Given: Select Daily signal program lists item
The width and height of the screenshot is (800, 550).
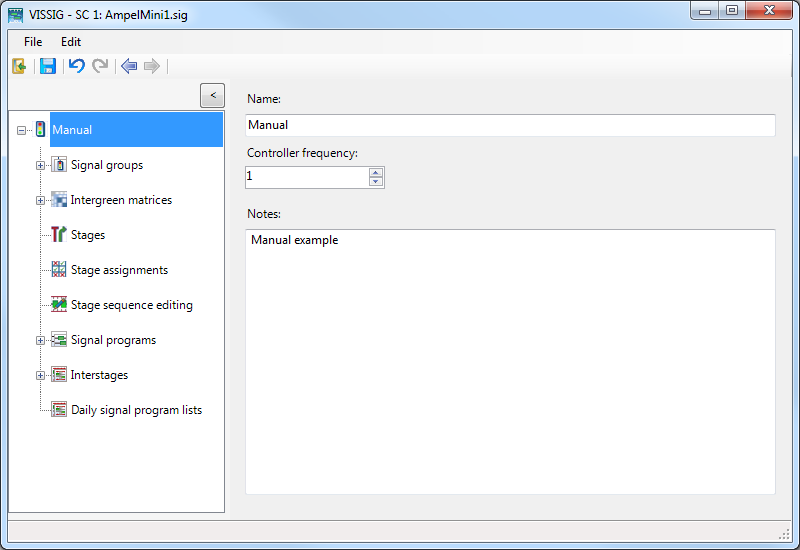Looking at the screenshot, I should (136, 410).
